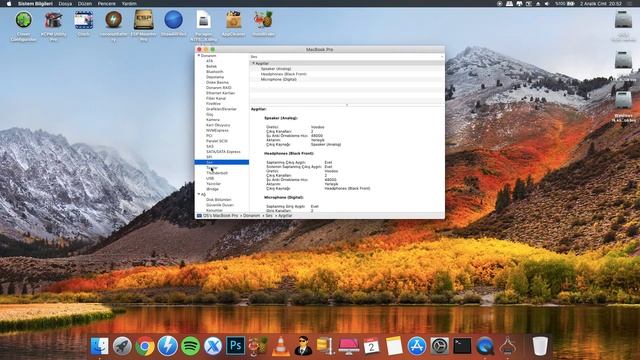640x360 pixels.
Task: Select Bluetooth in the hardware sidebar
Action: (x=215, y=71)
